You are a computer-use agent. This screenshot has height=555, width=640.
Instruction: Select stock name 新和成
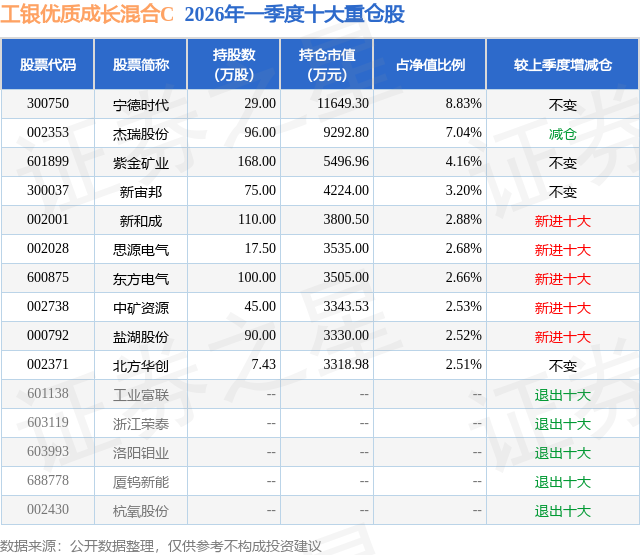tap(141, 221)
